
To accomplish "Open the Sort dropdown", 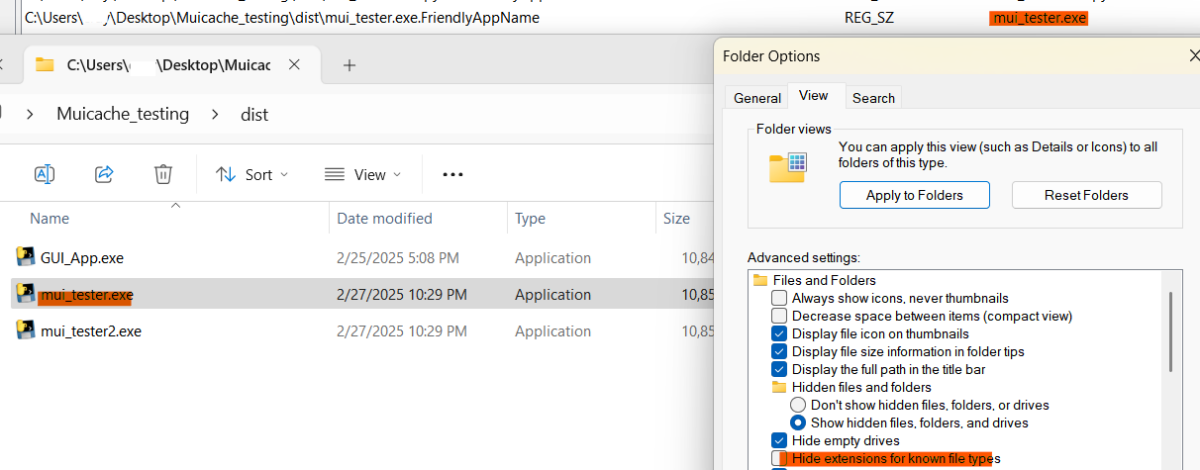I will coord(252,174).
